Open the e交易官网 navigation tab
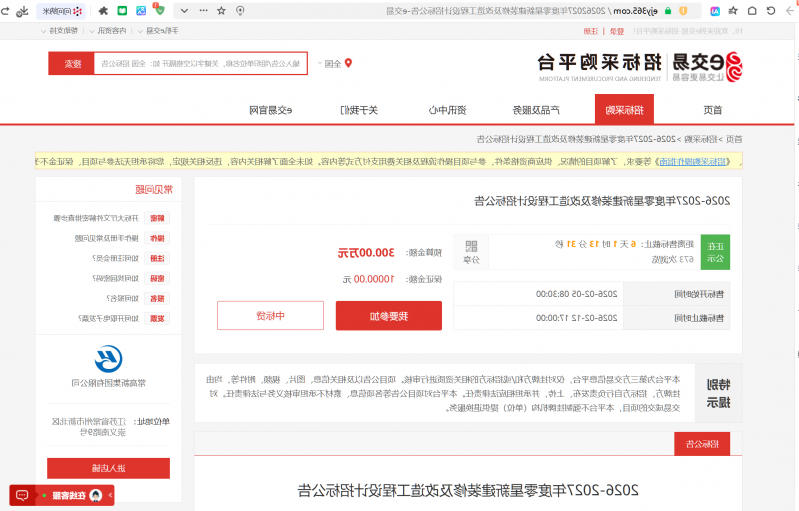This screenshot has height=511, width=799. (x=271, y=110)
